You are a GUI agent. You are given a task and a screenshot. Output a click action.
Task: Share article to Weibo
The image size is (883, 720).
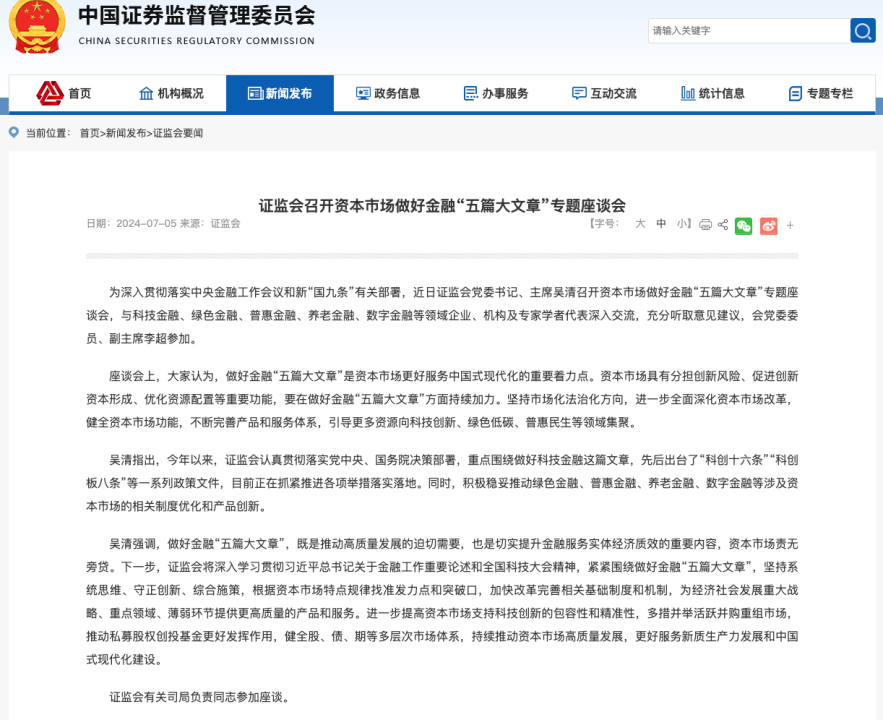[768, 225]
